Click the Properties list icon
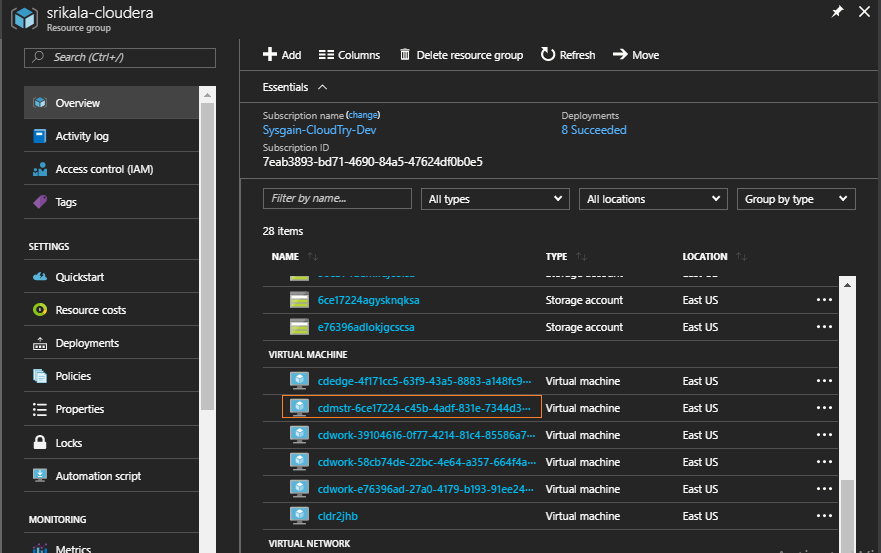Screen dimensions: 881x553 pos(40,409)
